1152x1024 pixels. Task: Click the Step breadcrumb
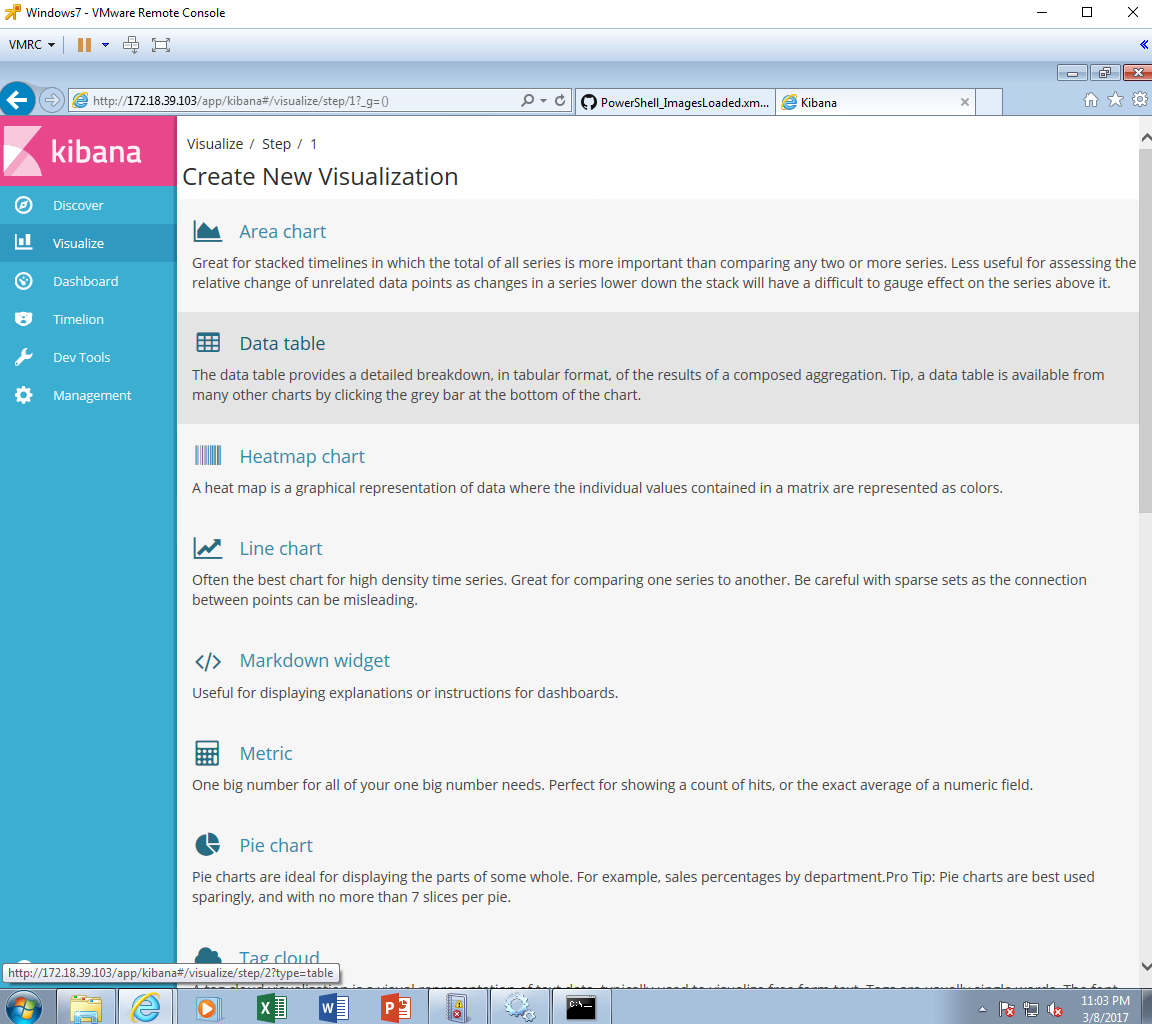click(276, 144)
